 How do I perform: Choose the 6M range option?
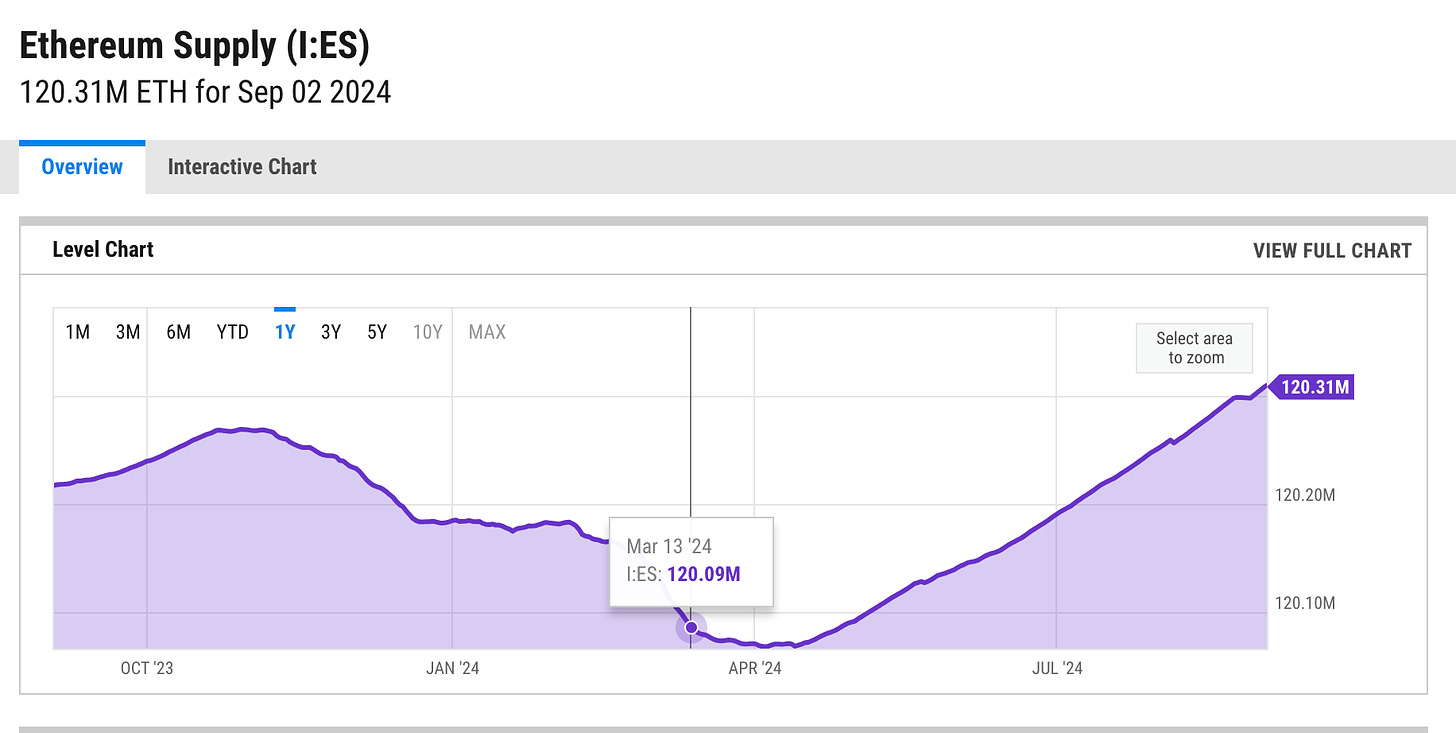[x=178, y=332]
